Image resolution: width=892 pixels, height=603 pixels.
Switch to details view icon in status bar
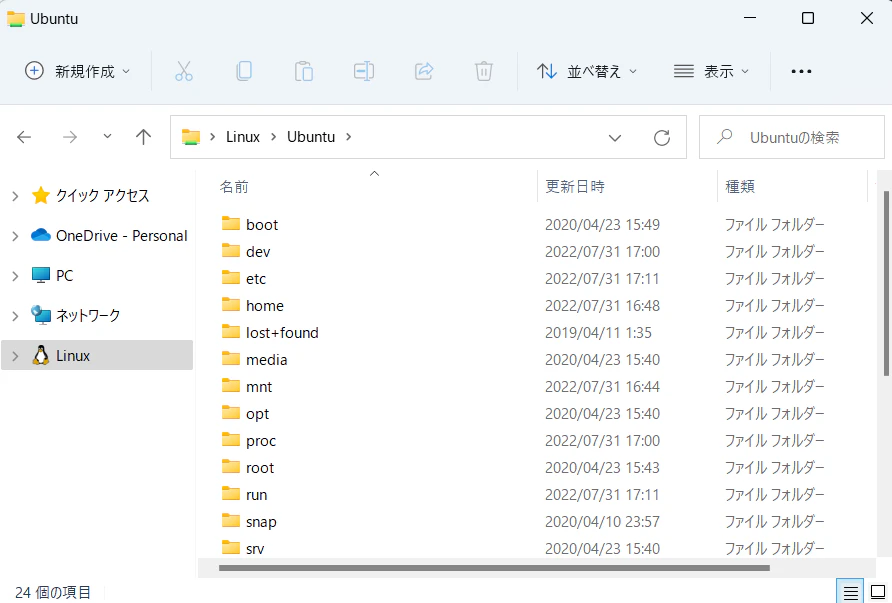pos(850,593)
